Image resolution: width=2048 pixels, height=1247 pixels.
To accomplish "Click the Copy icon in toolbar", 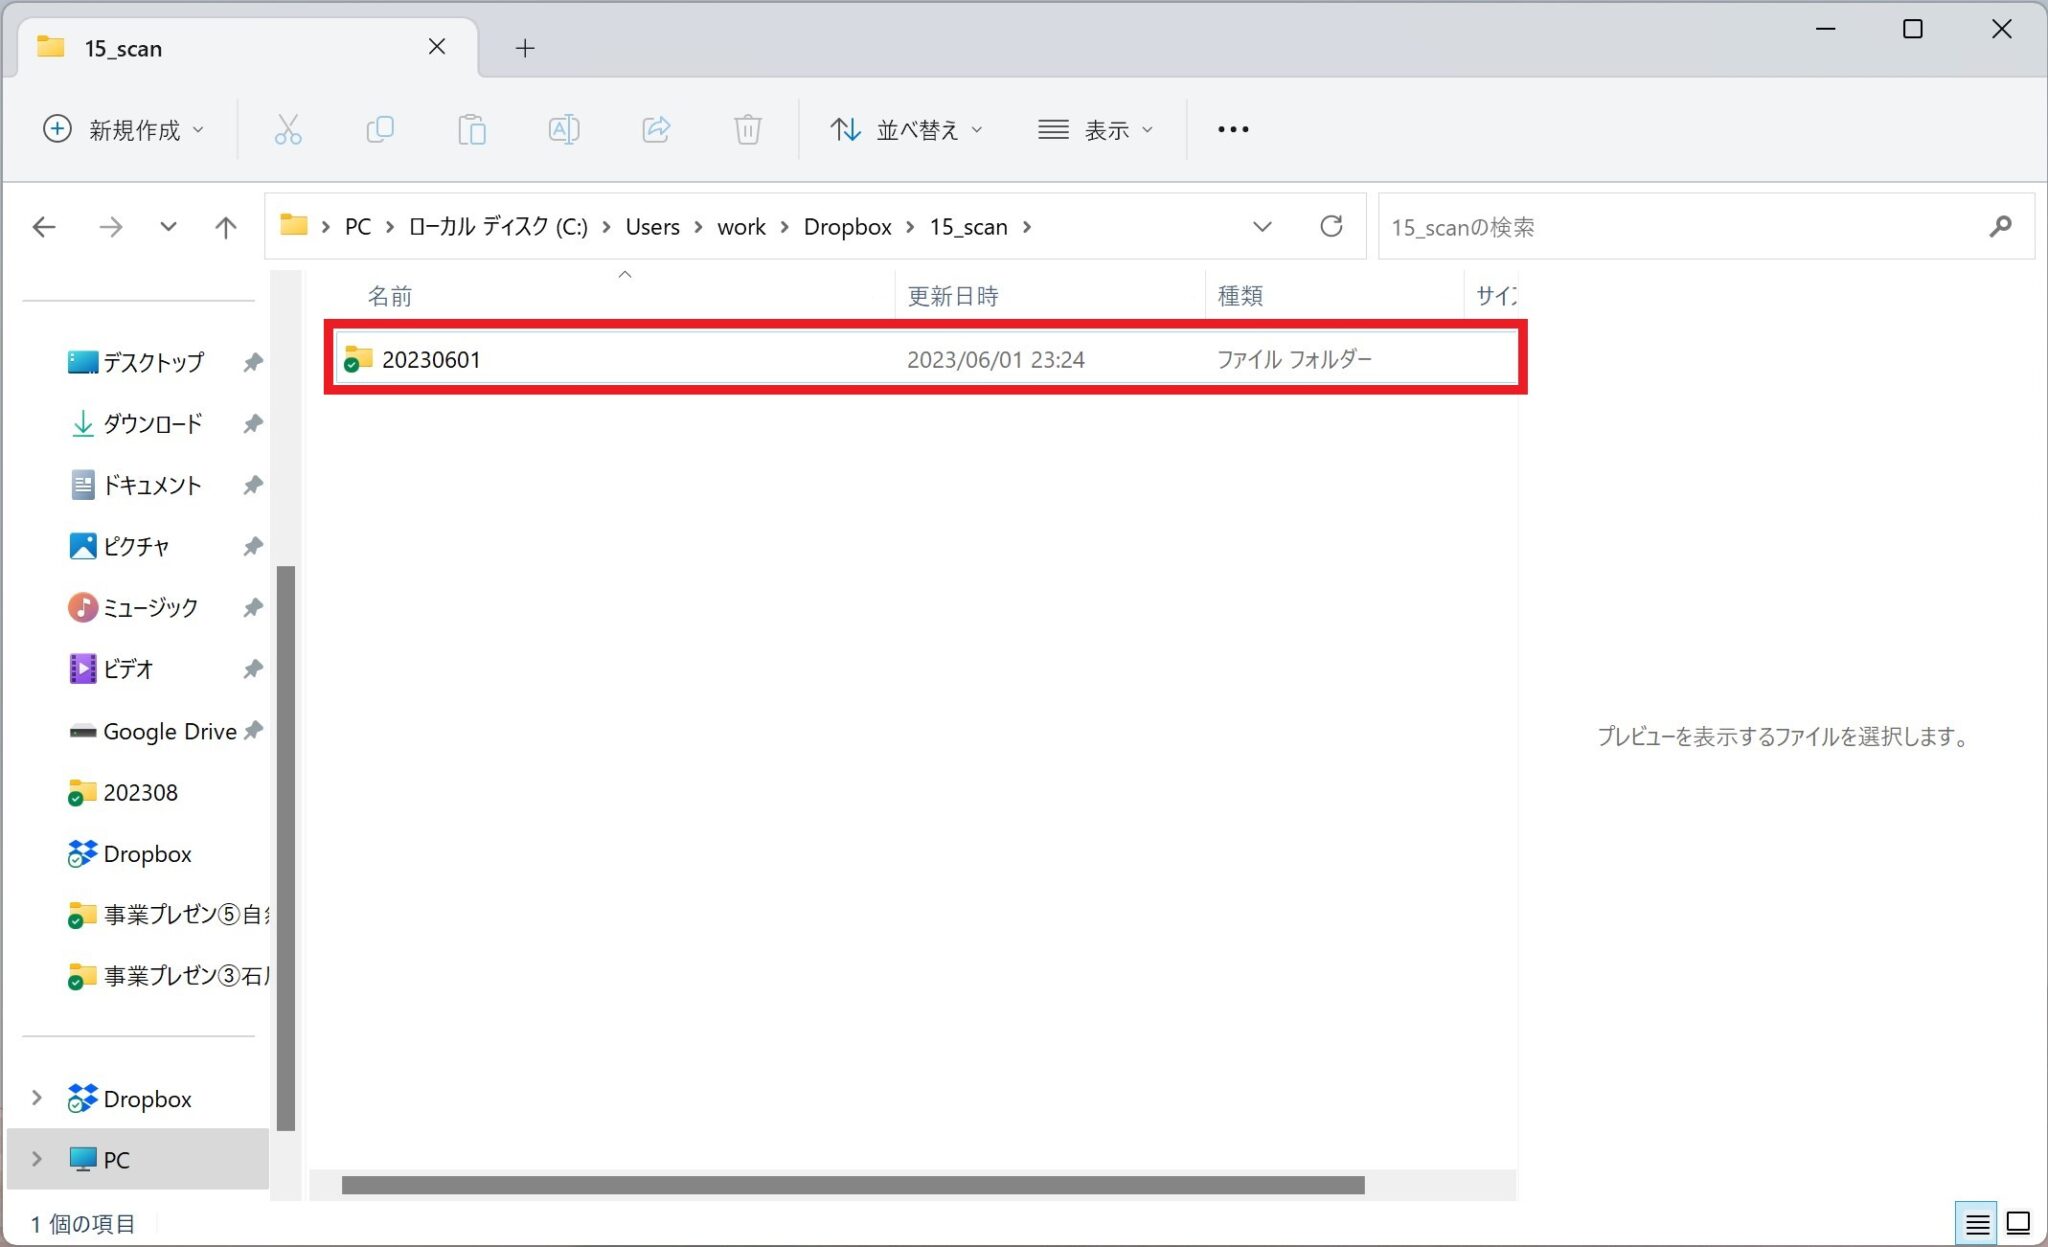I will pos(380,129).
